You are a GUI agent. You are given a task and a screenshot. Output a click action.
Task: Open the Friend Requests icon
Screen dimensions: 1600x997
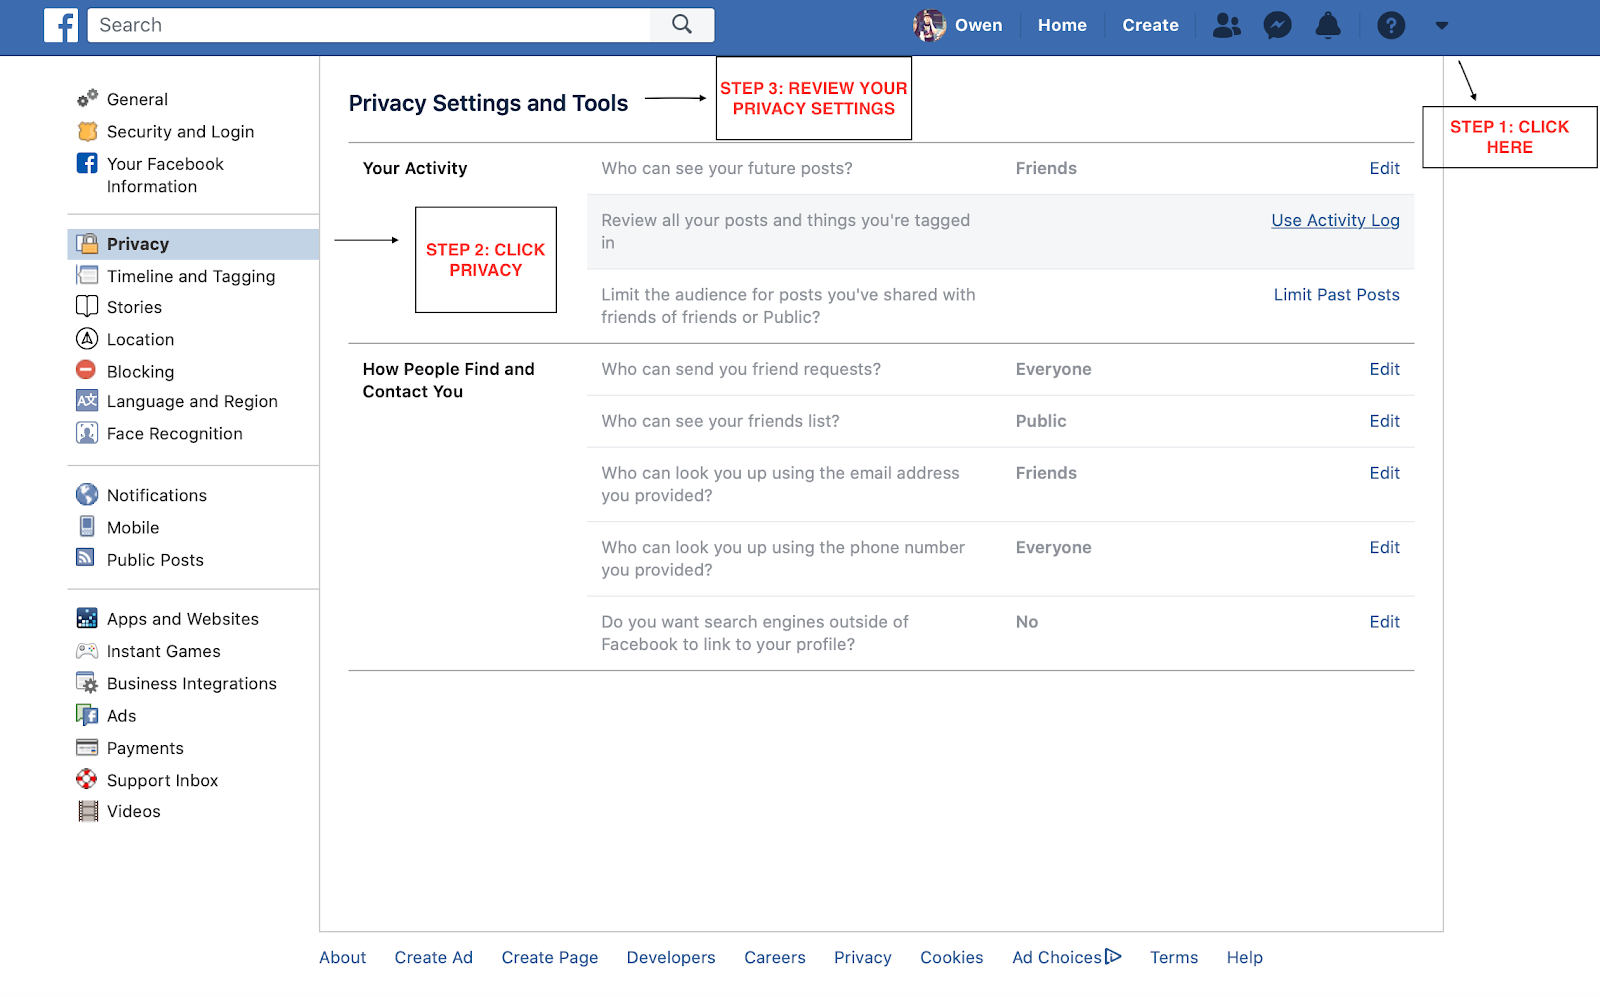point(1227,25)
